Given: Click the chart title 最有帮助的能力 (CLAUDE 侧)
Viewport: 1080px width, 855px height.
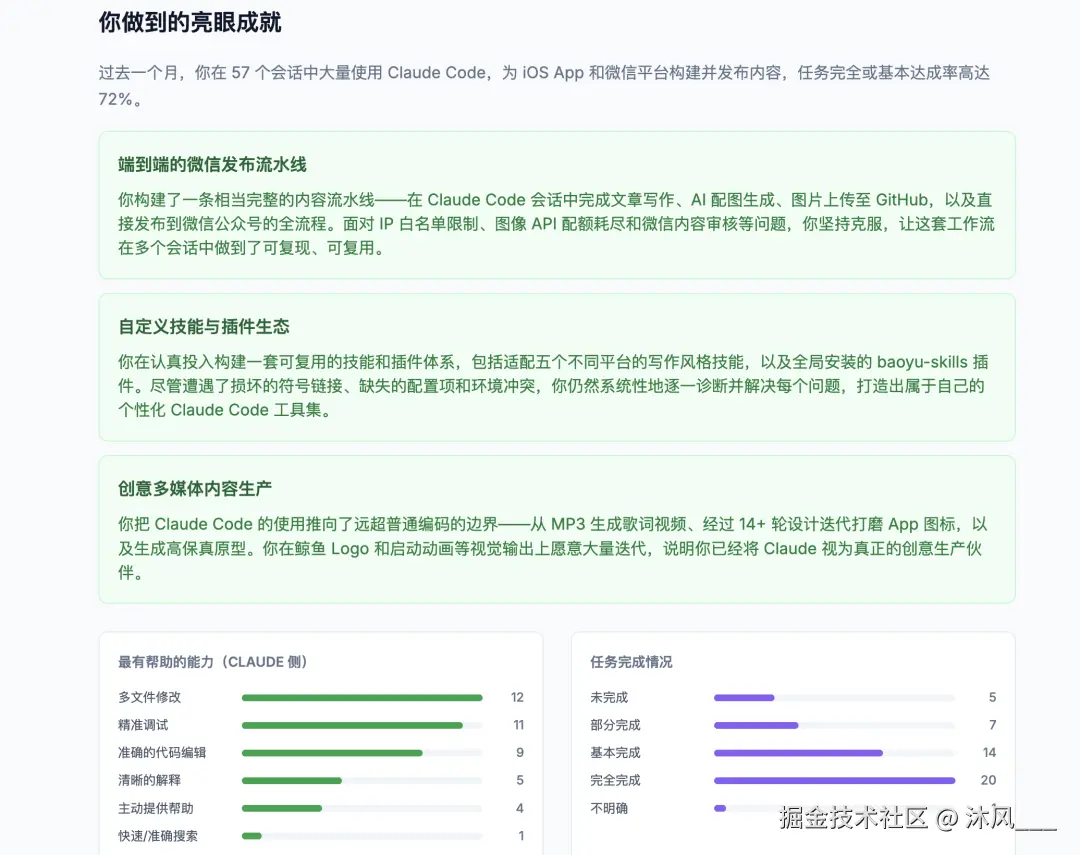Looking at the screenshot, I should [212, 662].
